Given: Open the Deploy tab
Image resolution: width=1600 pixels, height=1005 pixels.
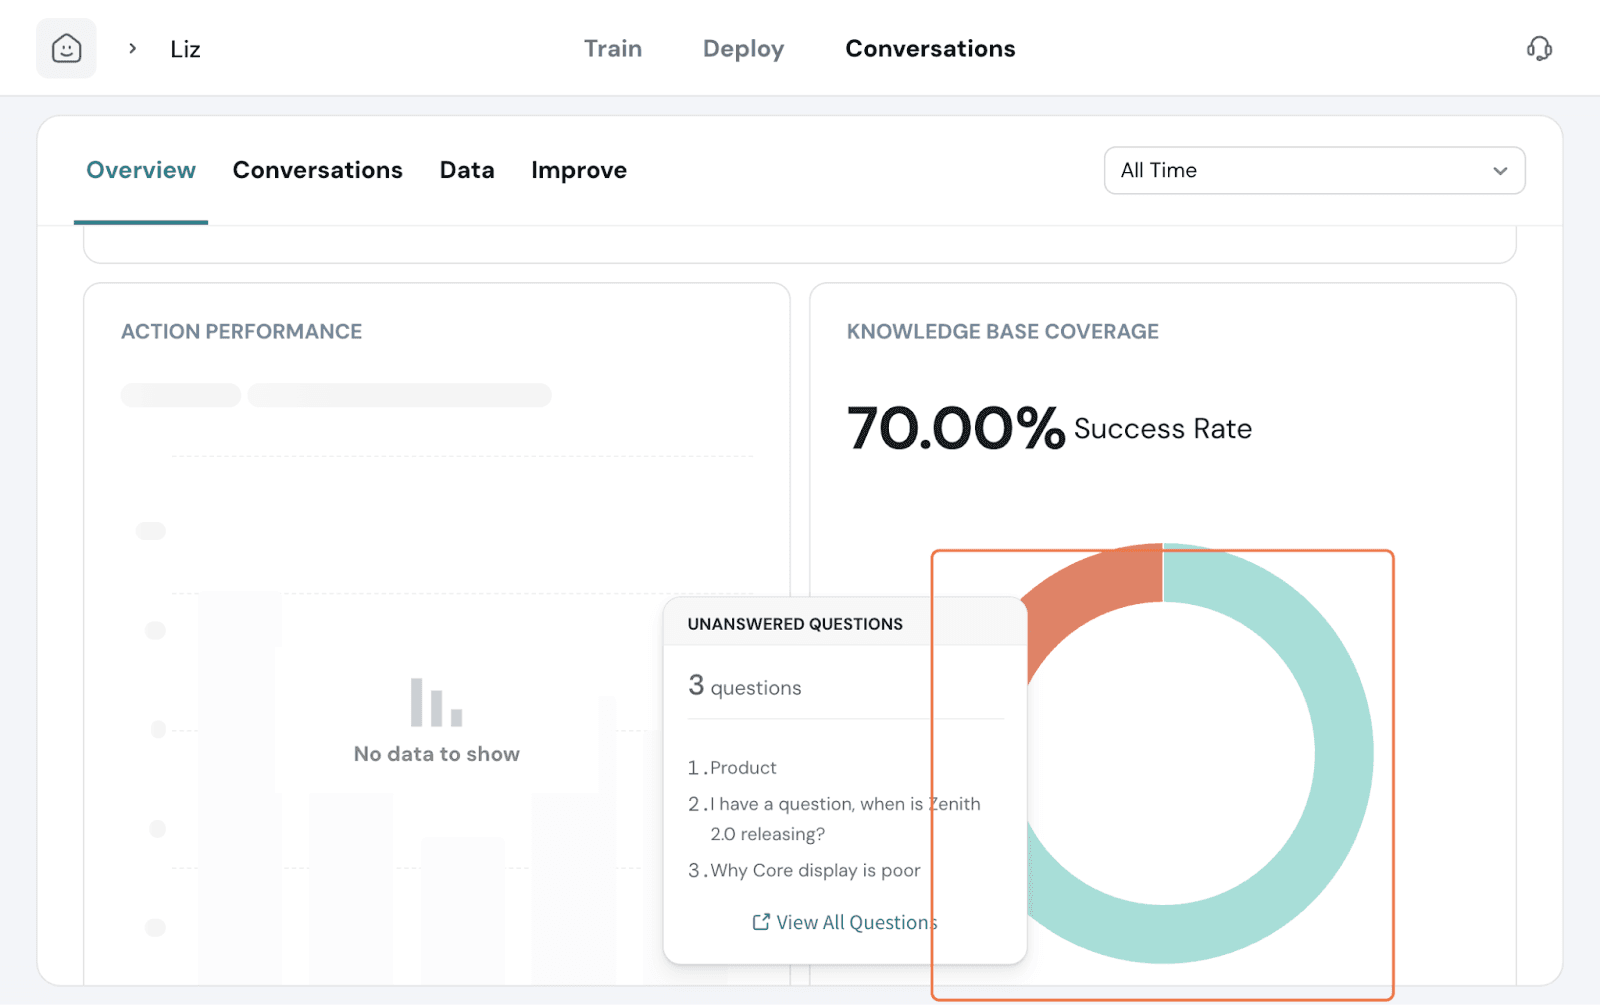Looking at the screenshot, I should [x=743, y=48].
